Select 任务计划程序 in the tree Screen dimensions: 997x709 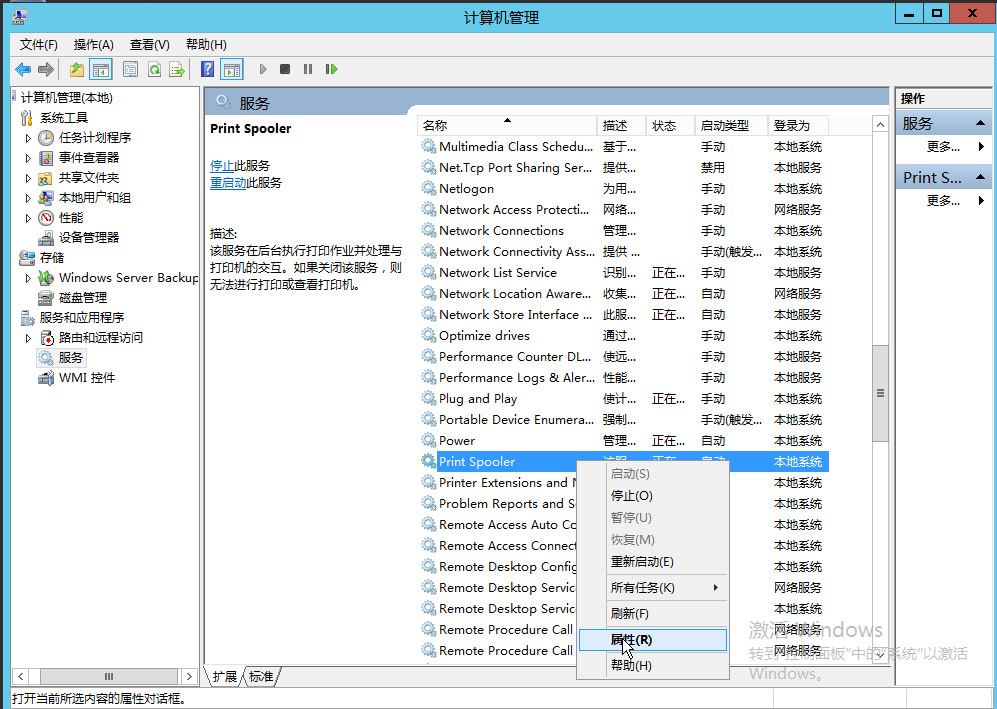coord(95,137)
